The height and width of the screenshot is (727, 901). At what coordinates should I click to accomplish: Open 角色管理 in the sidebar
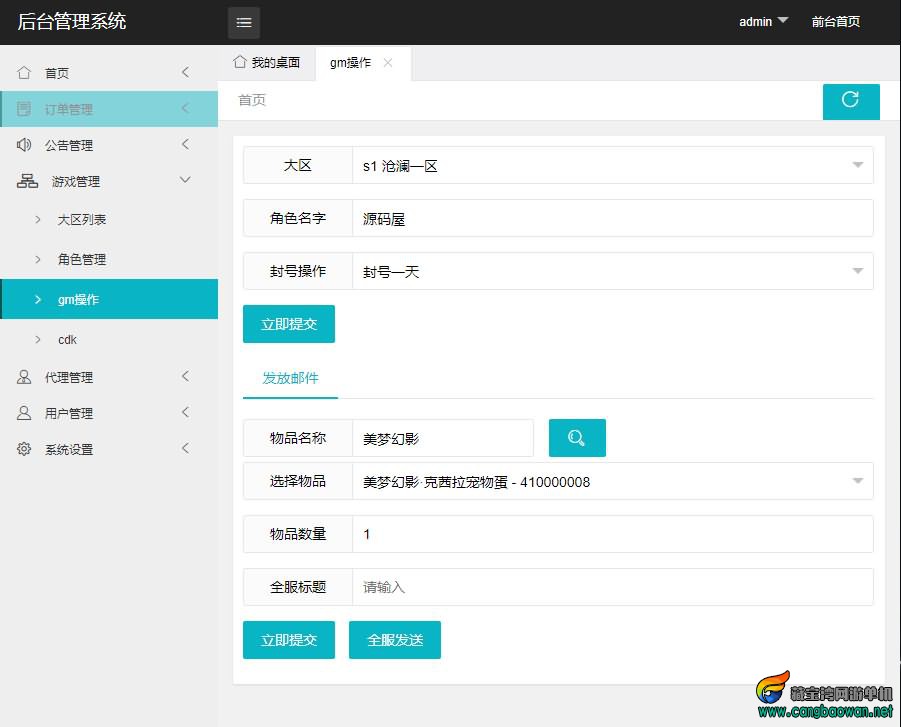82,259
